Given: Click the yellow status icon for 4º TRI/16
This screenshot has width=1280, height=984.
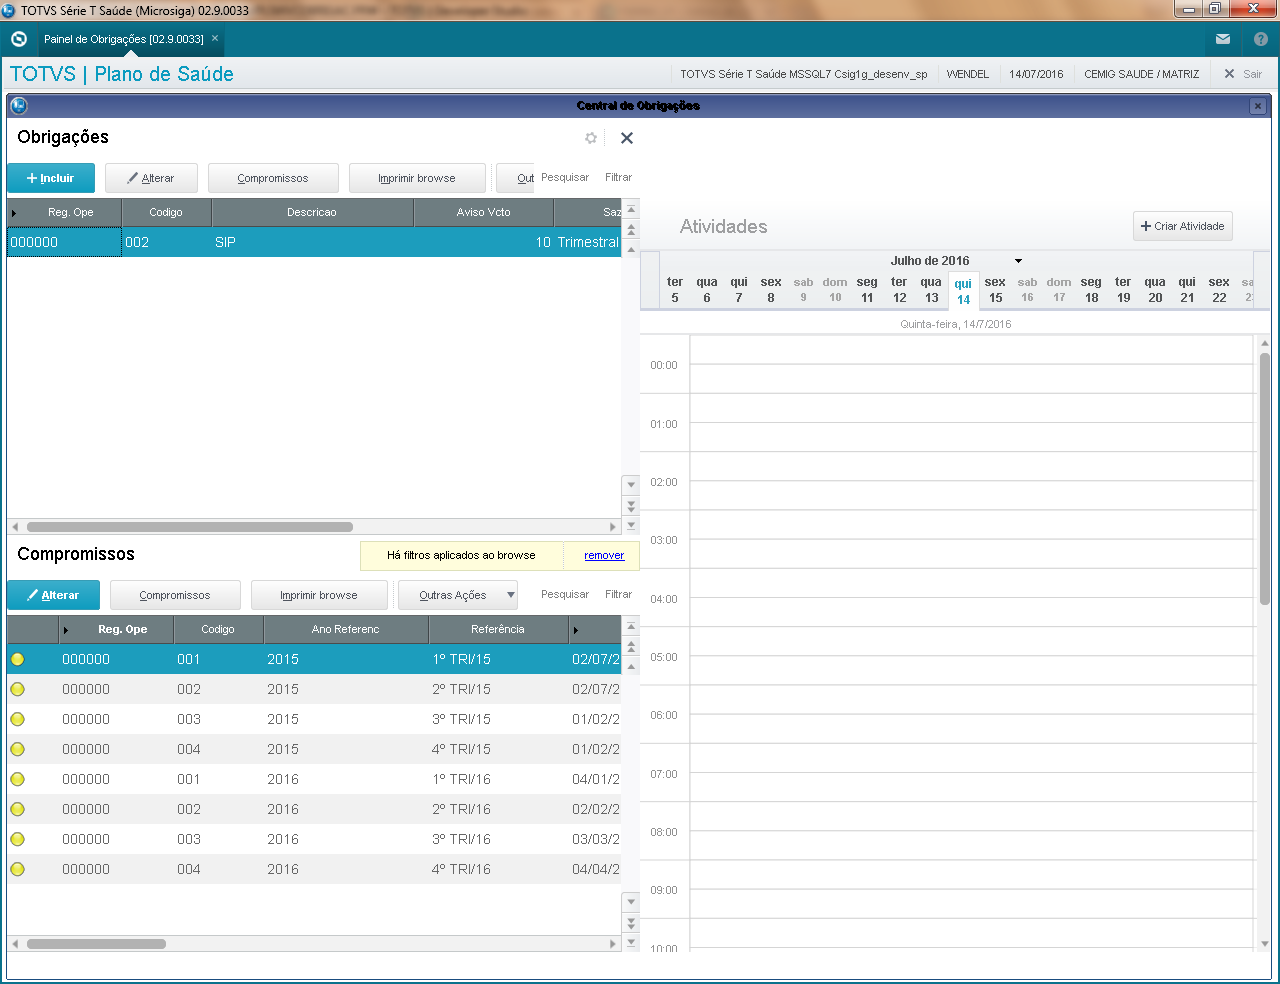Looking at the screenshot, I should (17, 869).
